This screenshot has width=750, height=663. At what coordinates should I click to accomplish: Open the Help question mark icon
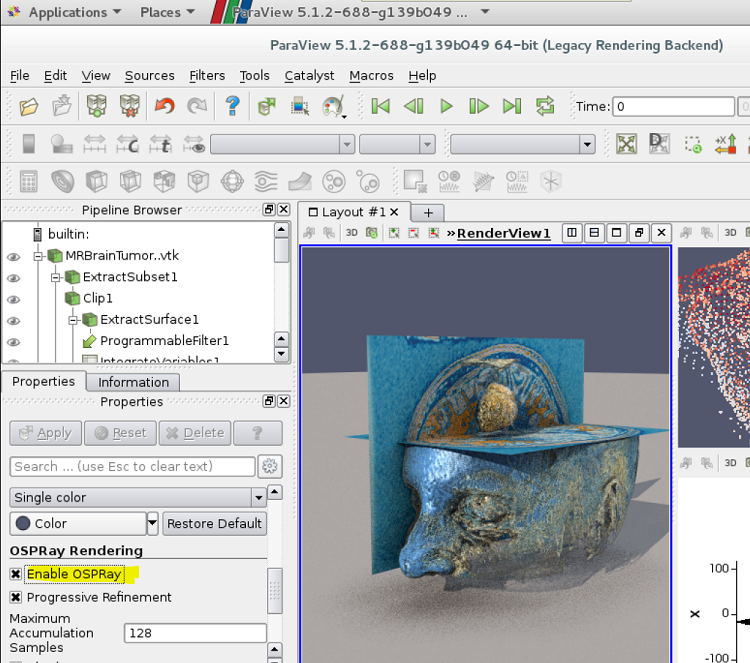coord(232,106)
